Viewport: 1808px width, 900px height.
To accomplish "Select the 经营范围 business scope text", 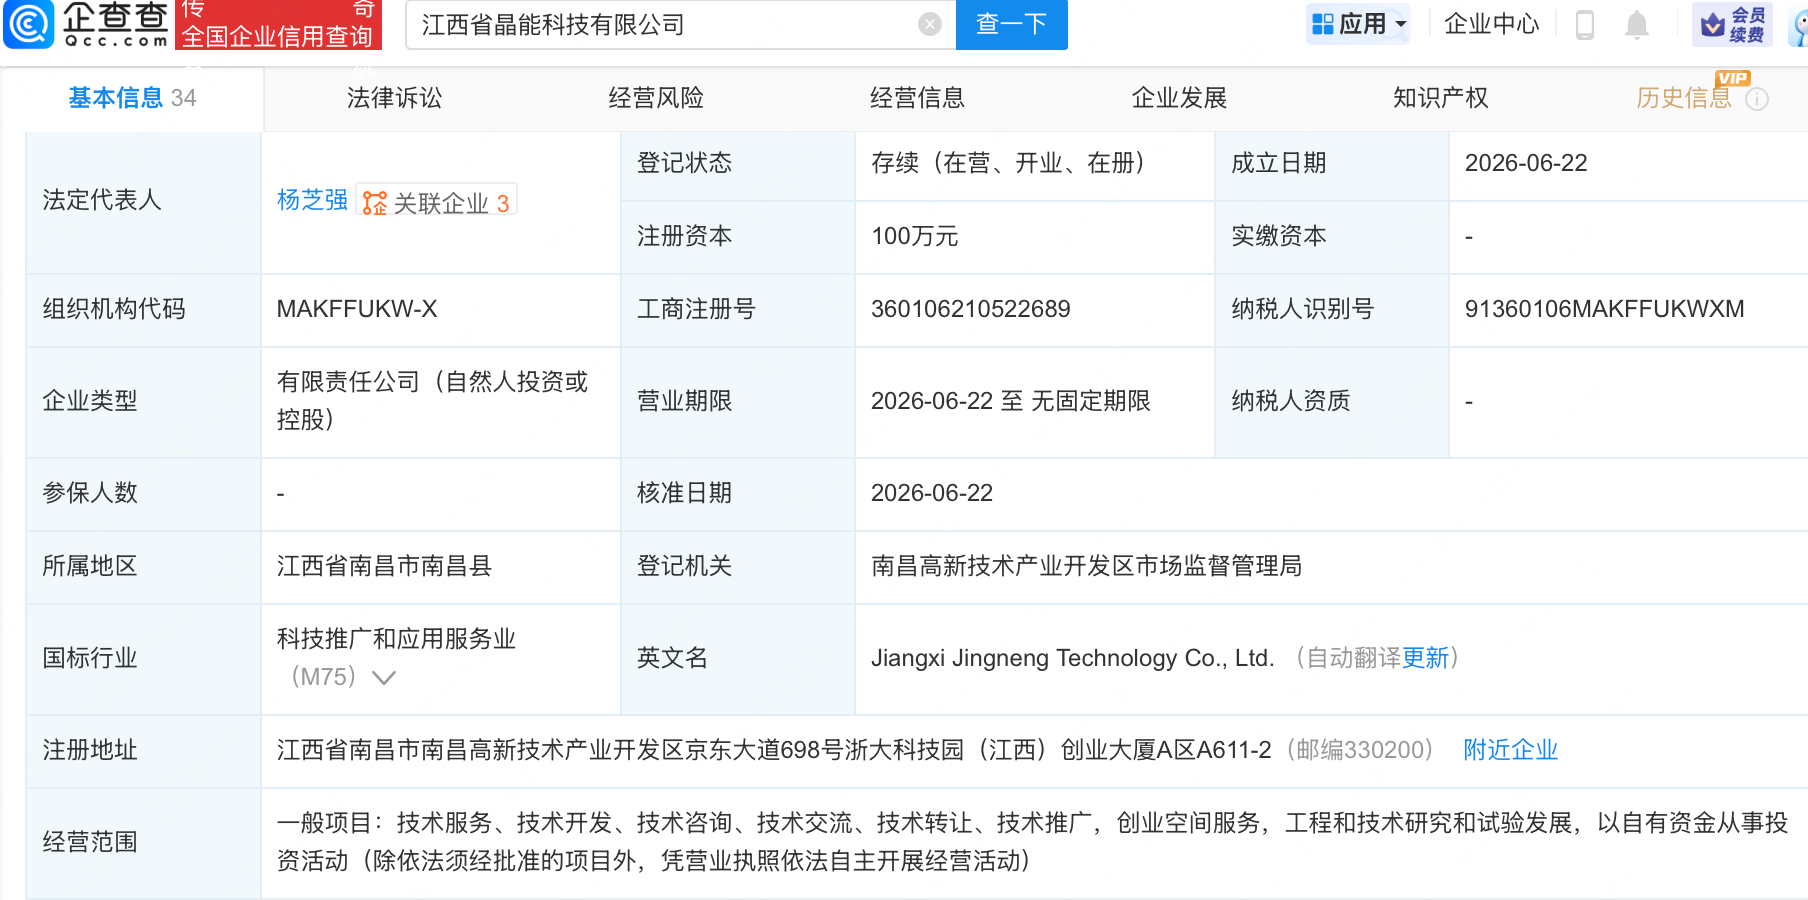I will tap(1032, 842).
